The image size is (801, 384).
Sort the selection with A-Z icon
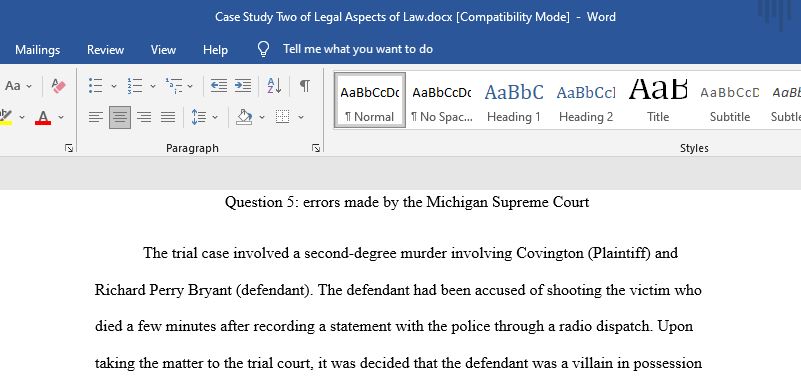(274, 86)
